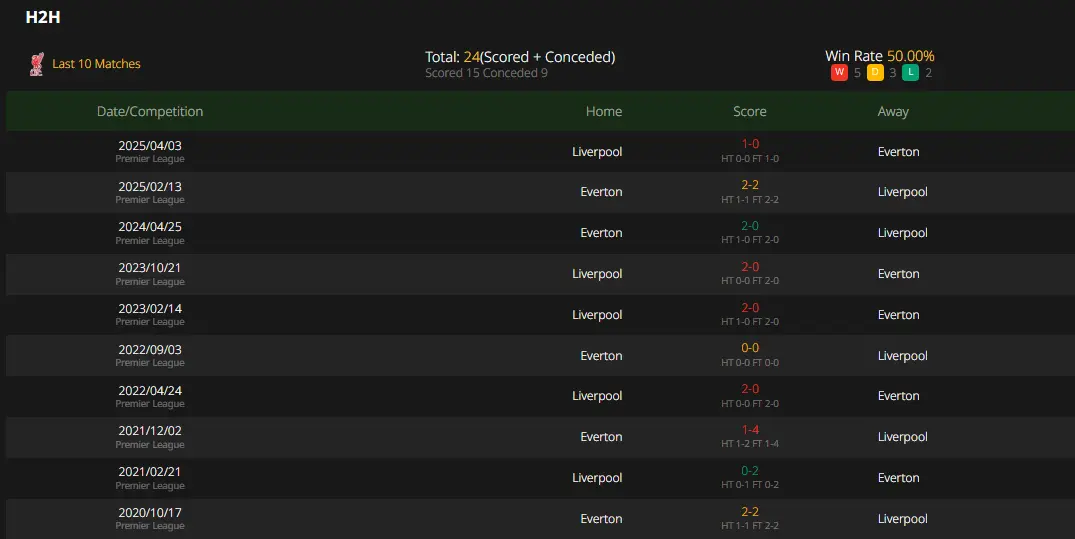Click away team Liverpool in 2021/12/02 row
The height and width of the screenshot is (539, 1075).
click(902, 437)
